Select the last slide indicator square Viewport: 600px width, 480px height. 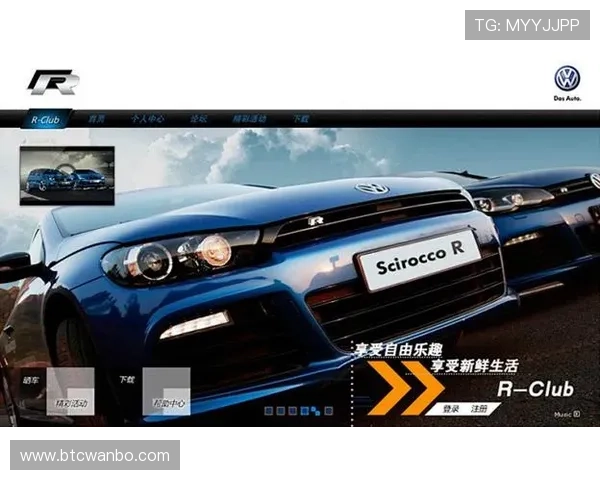coord(328,410)
